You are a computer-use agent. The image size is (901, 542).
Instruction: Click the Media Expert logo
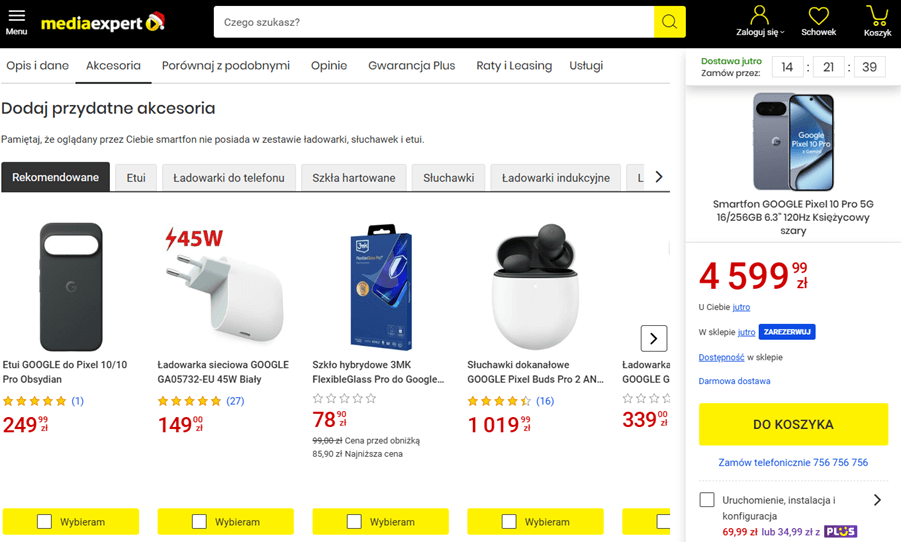(x=102, y=22)
